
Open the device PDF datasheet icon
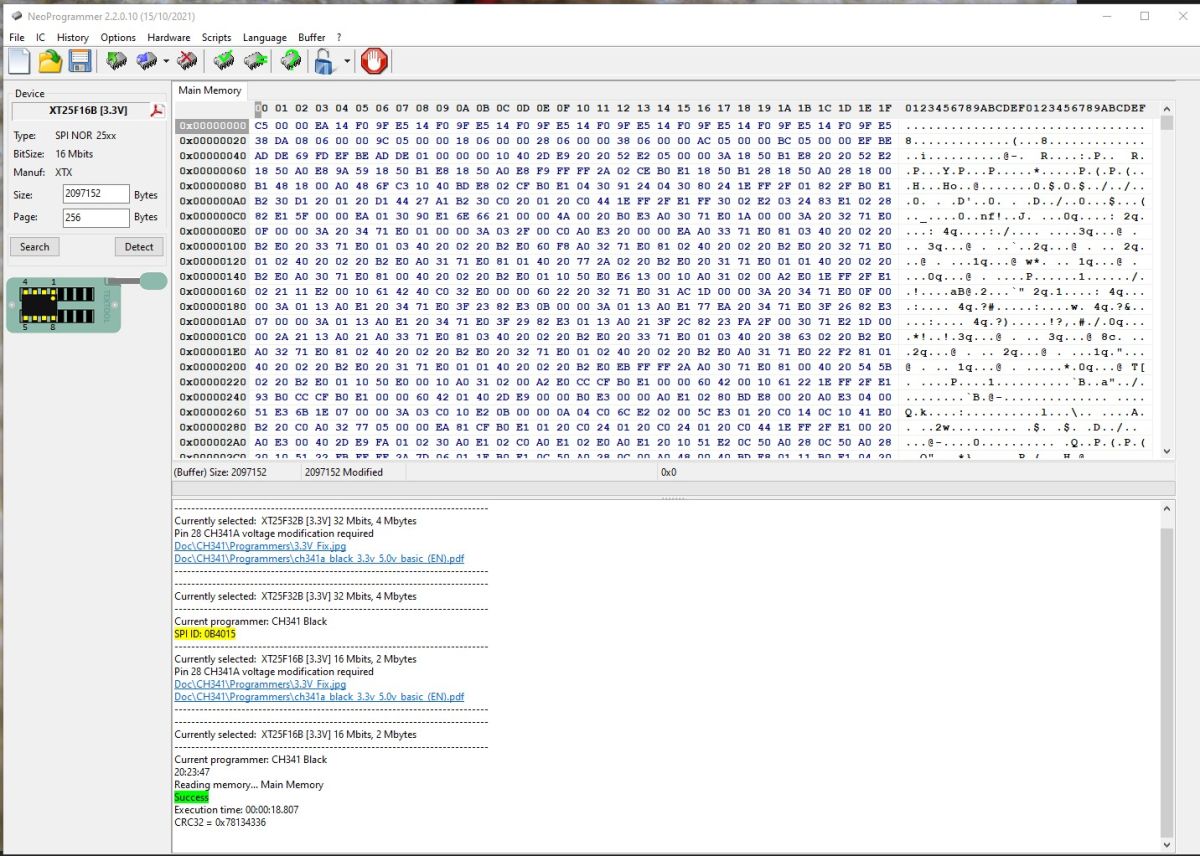click(x=157, y=110)
